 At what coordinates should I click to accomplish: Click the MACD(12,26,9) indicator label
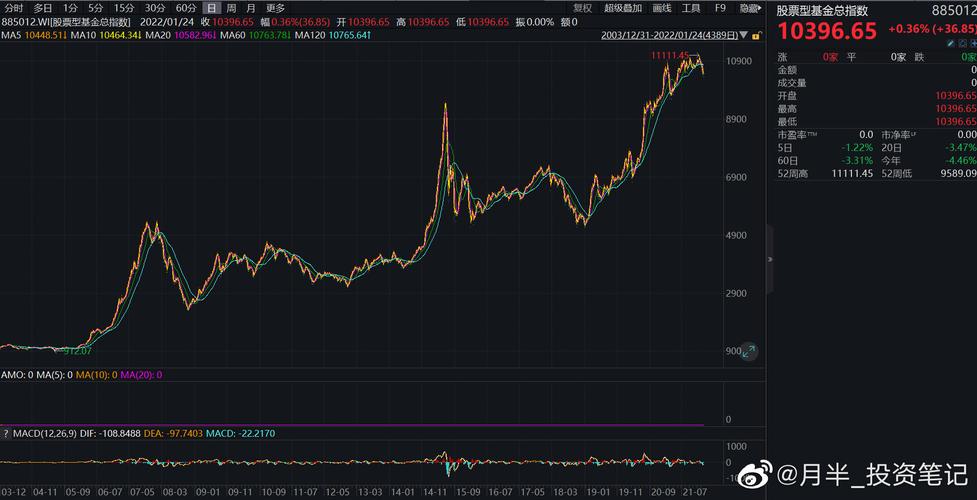point(47,433)
